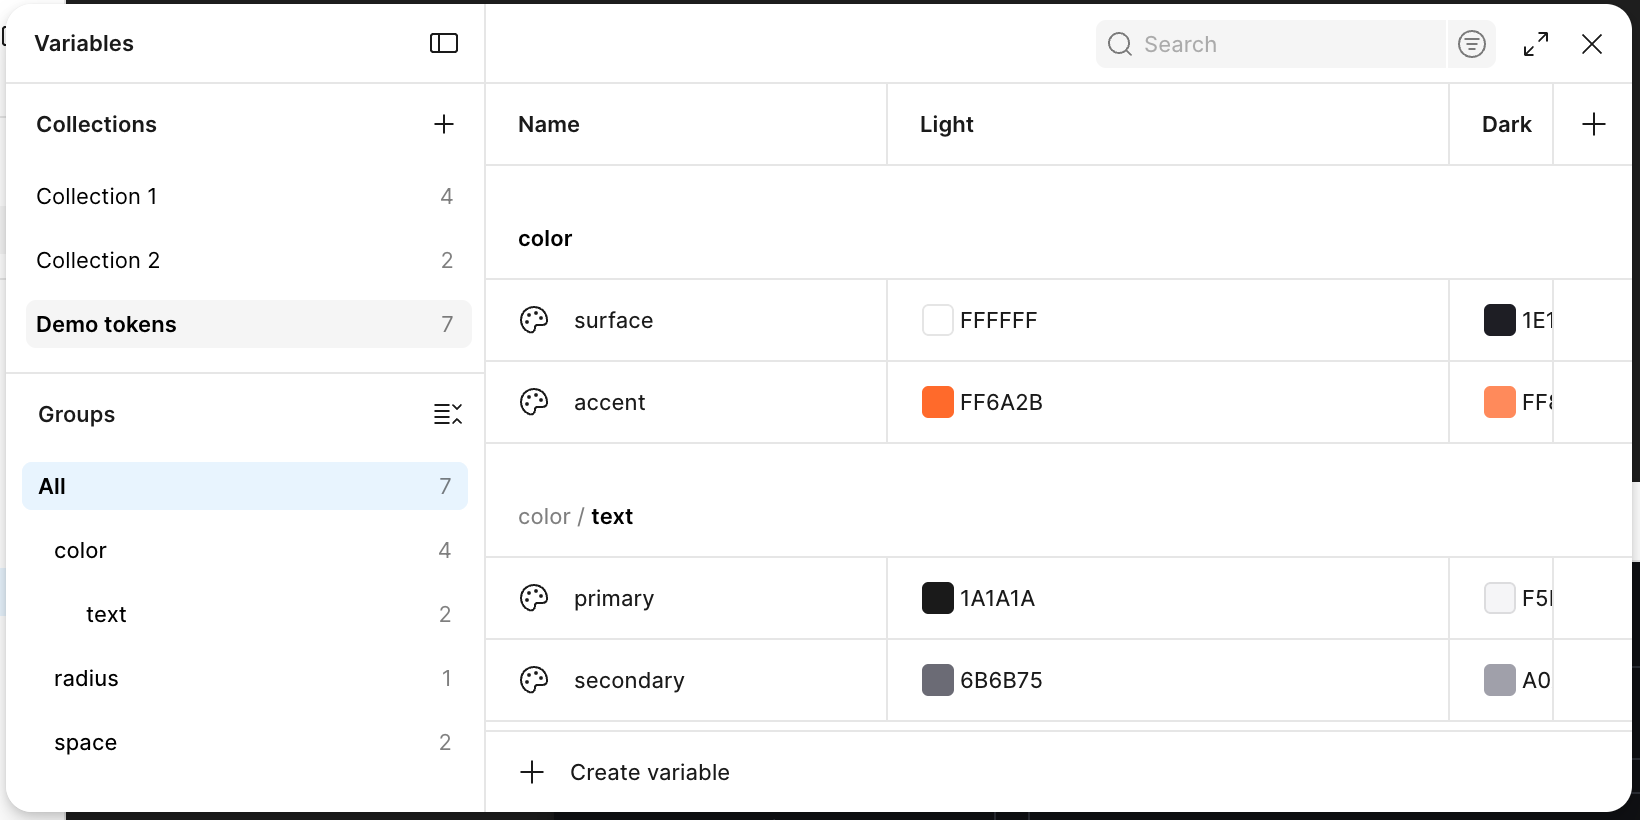Toggle the sidebar panel icon
The width and height of the screenshot is (1640, 820).
(x=444, y=43)
